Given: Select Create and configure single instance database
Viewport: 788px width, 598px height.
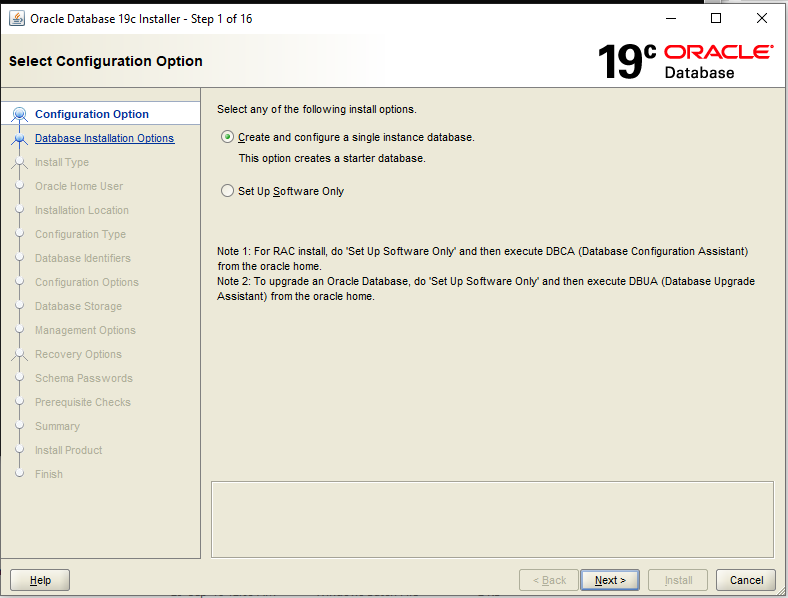Looking at the screenshot, I should tap(227, 137).
